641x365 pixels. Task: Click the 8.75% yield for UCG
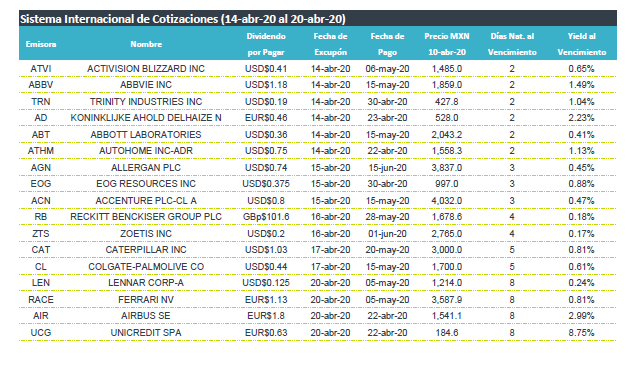pos(581,333)
